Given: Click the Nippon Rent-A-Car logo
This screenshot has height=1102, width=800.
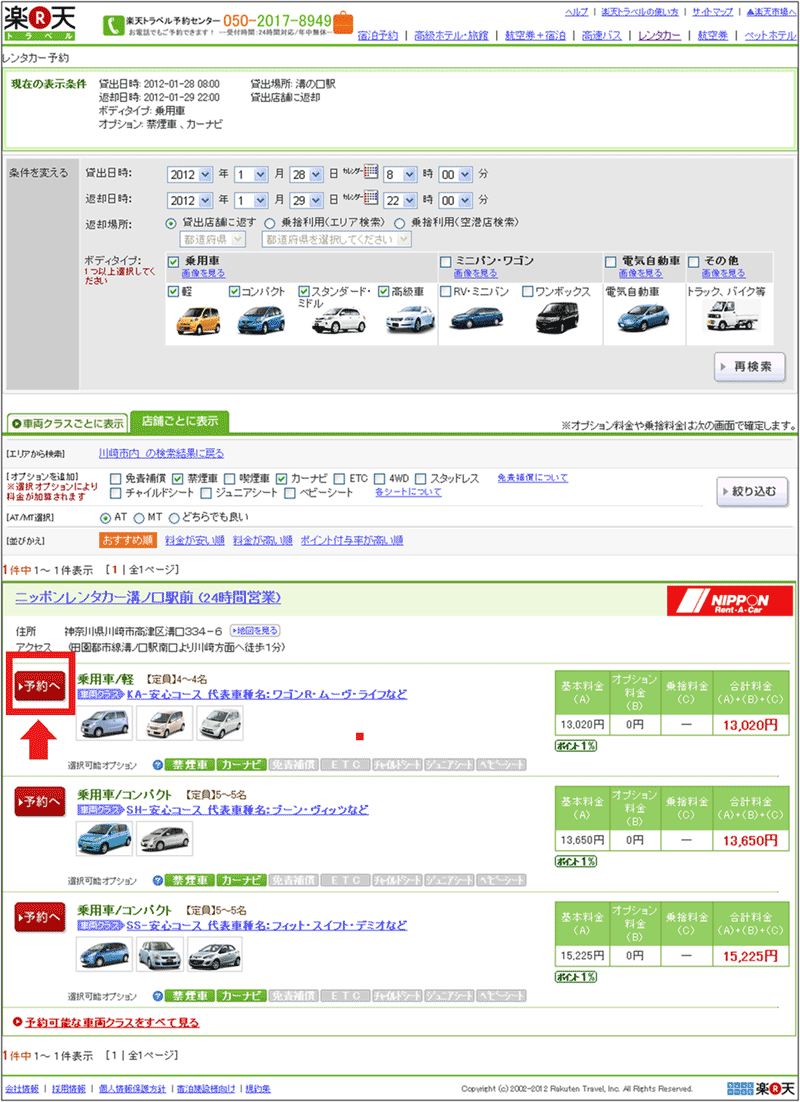Looking at the screenshot, I should (729, 602).
